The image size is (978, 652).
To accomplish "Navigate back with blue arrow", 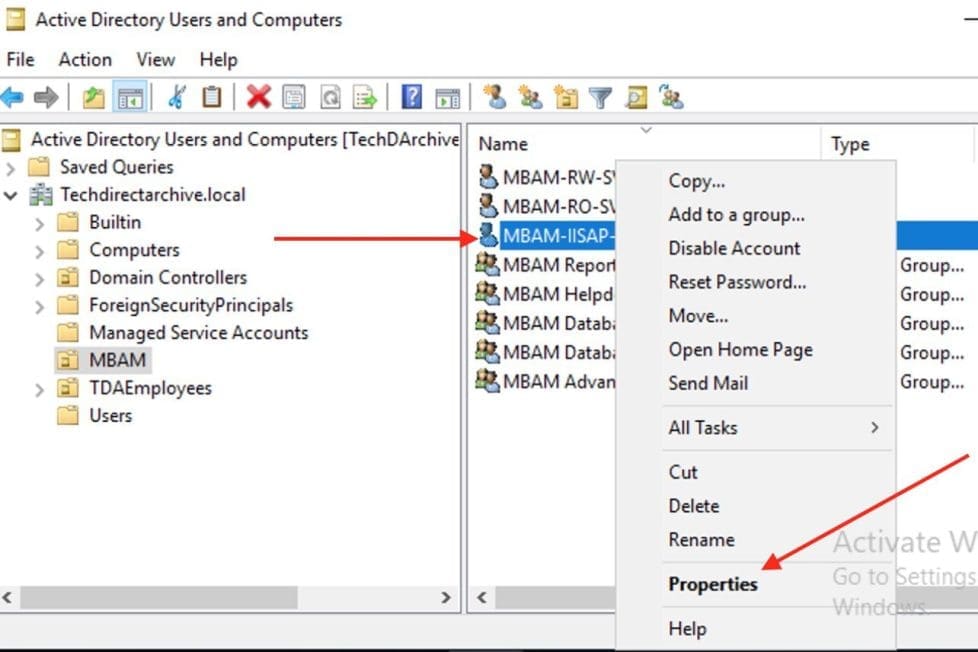I will pyautogui.click(x=14, y=97).
